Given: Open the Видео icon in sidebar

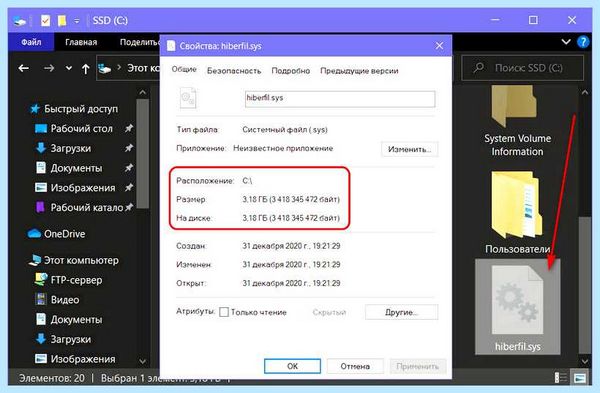Looking at the screenshot, I should pos(41,299).
